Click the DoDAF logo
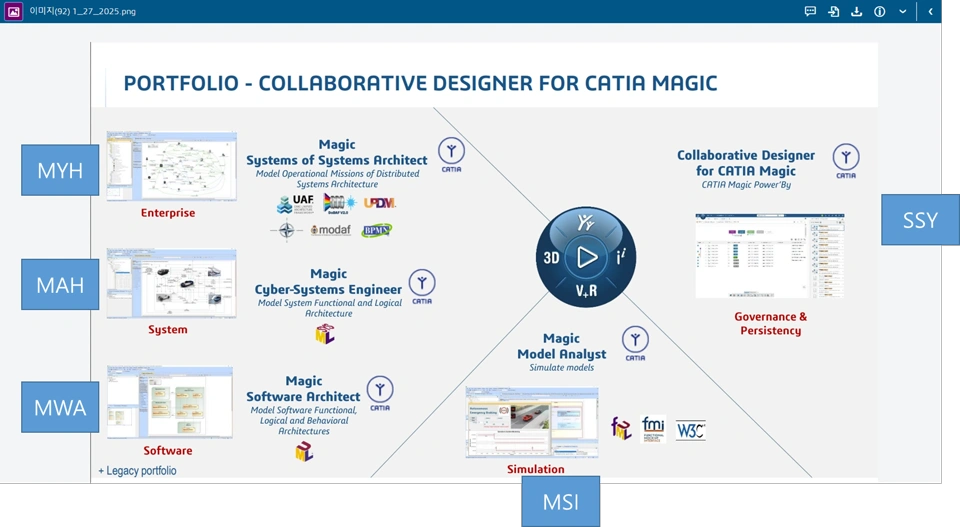 (339, 203)
